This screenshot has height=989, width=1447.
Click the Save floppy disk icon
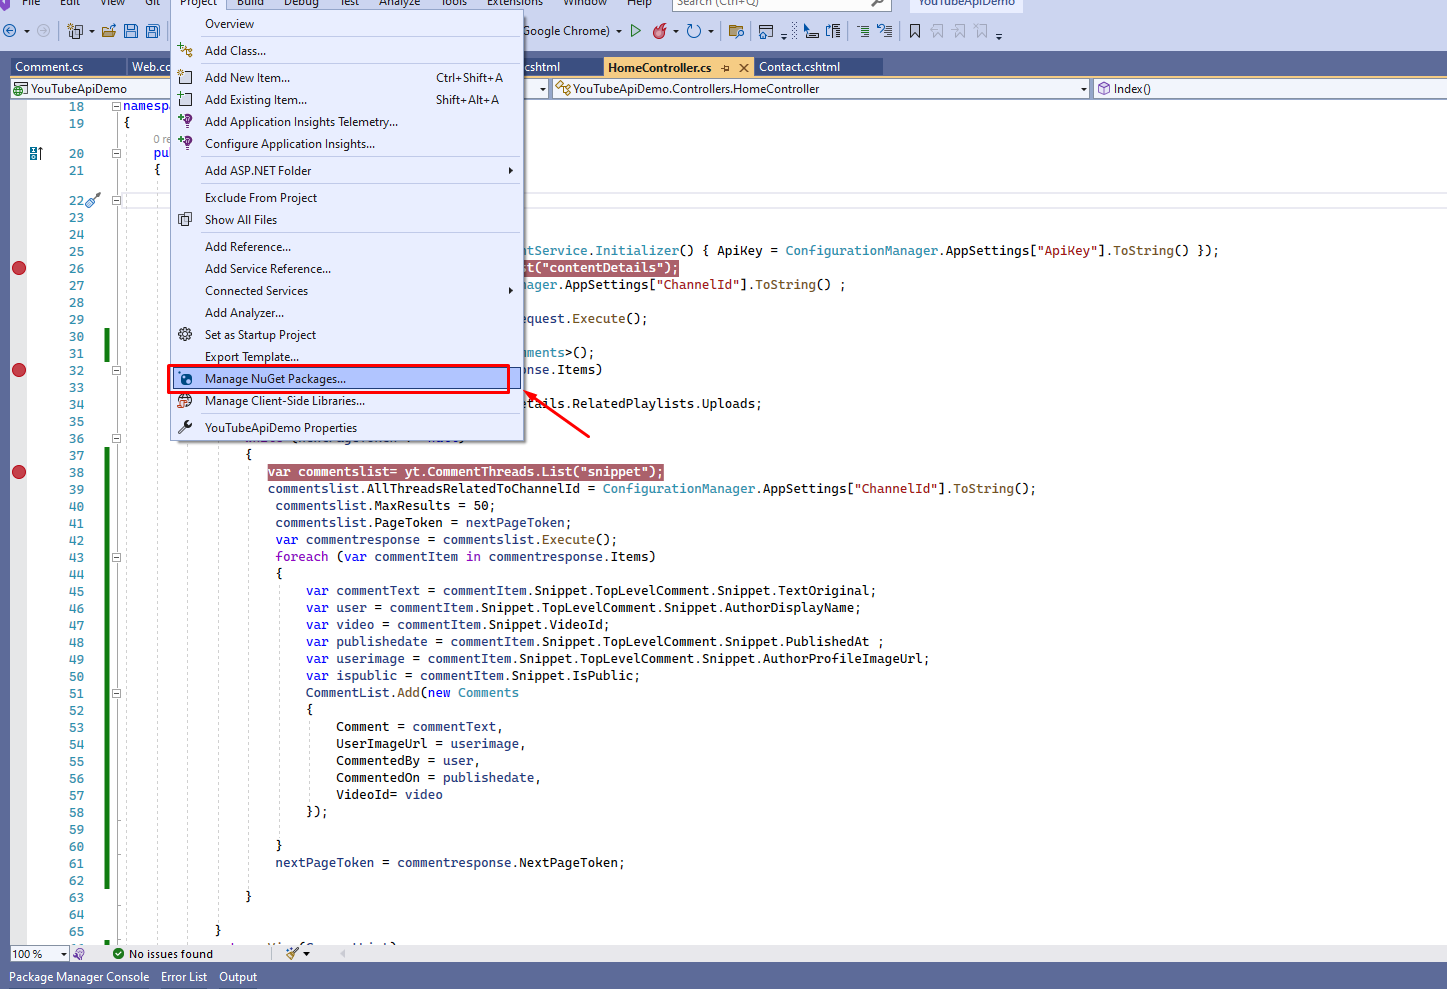coord(131,31)
